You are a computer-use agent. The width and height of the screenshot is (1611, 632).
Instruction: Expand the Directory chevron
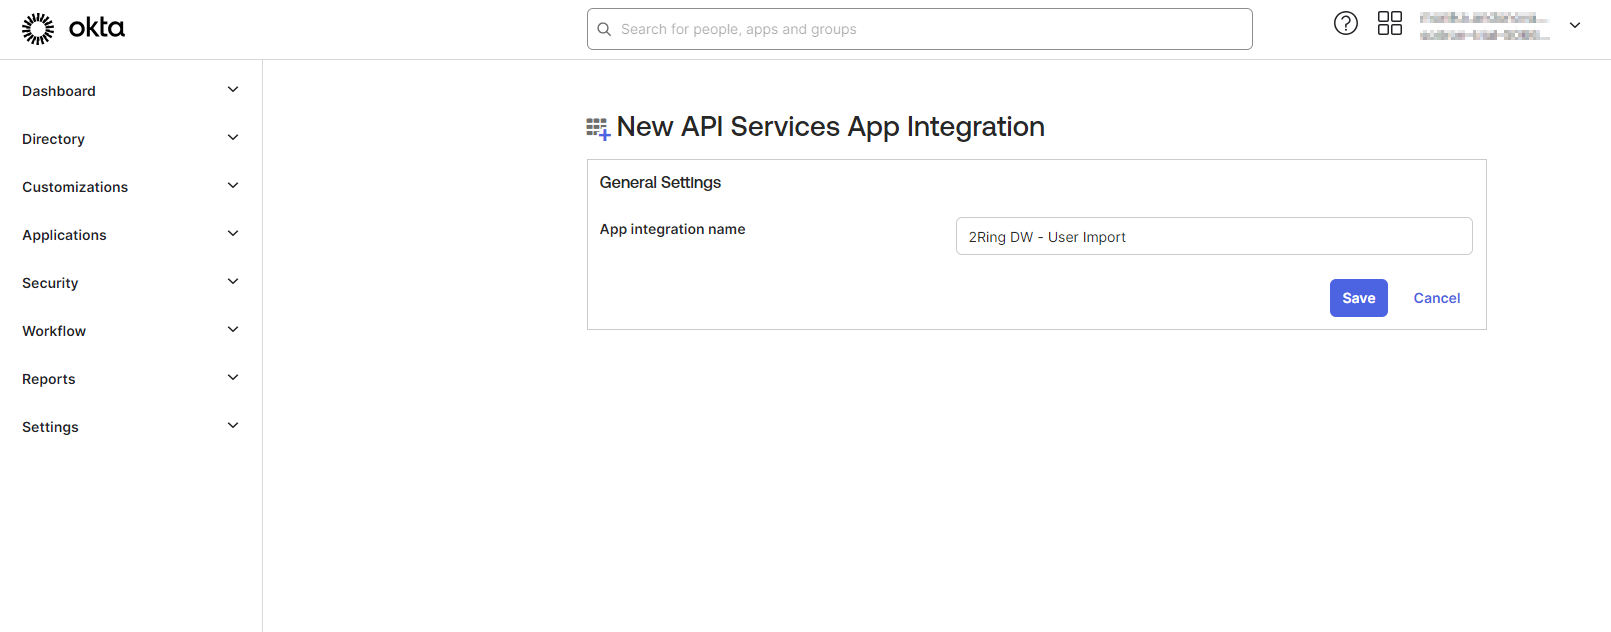233,138
